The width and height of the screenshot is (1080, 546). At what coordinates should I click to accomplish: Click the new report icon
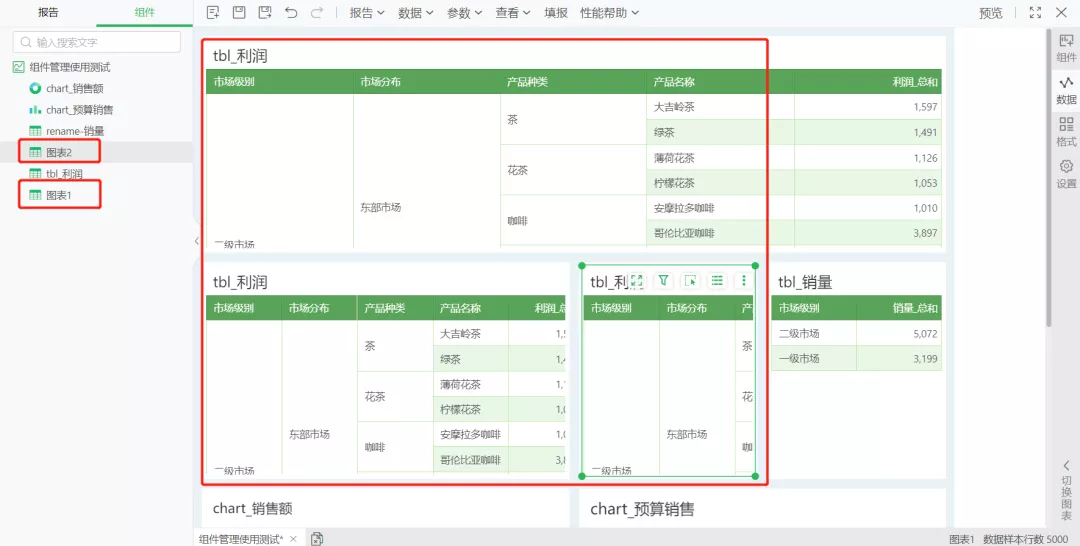click(x=213, y=12)
